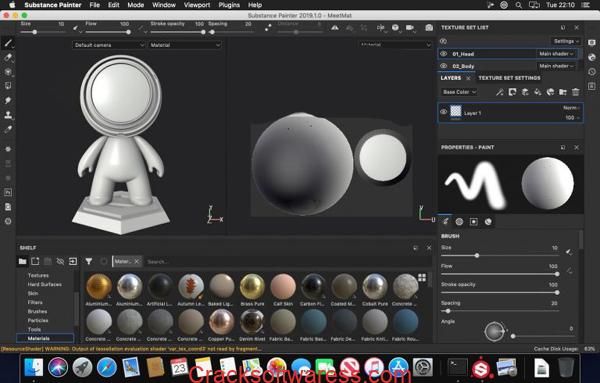Screen dimensions: 600x383
Task: Select the Projection tool
Action: [8, 72]
